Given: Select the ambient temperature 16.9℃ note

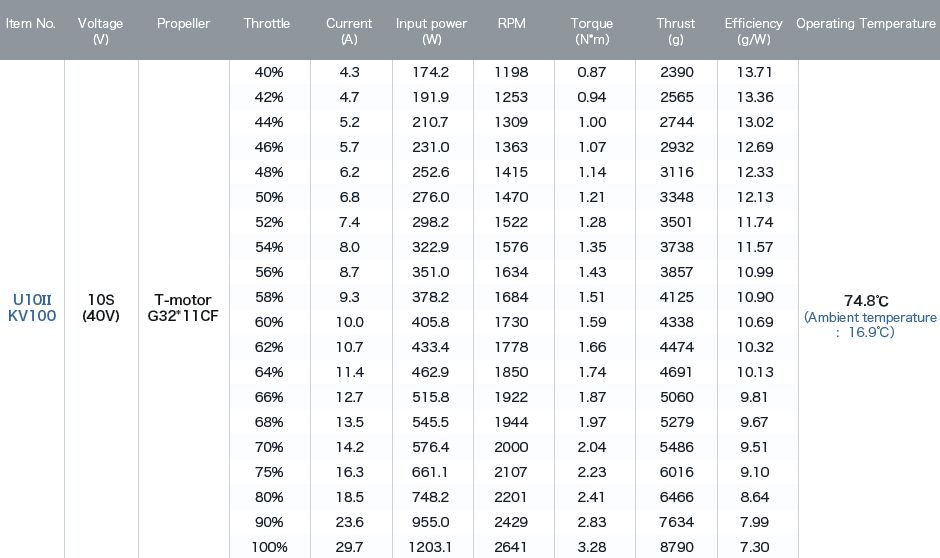Looking at the screenshot, I should tap(870, 324).
